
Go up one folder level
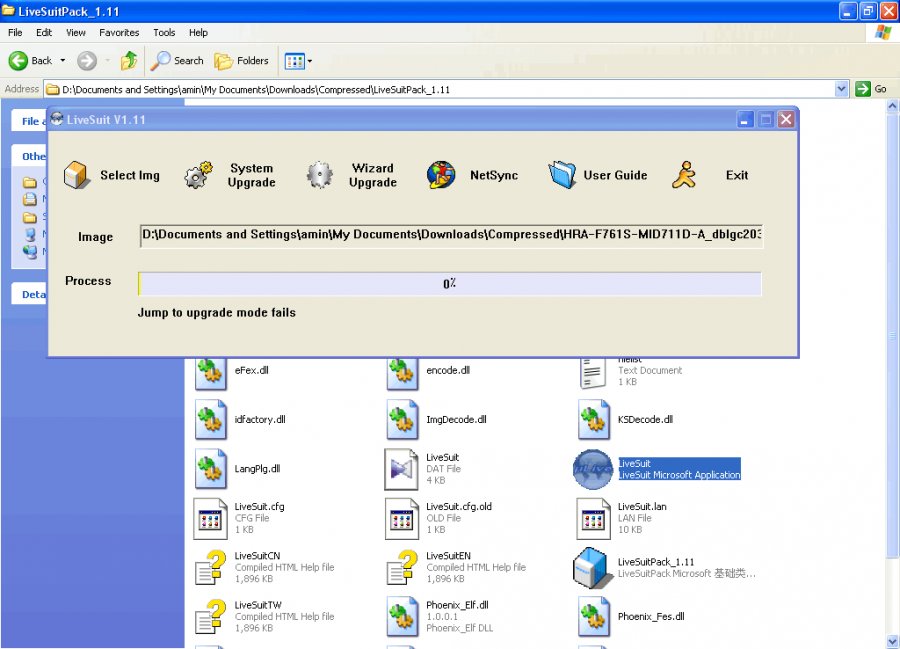click(129, 60)
